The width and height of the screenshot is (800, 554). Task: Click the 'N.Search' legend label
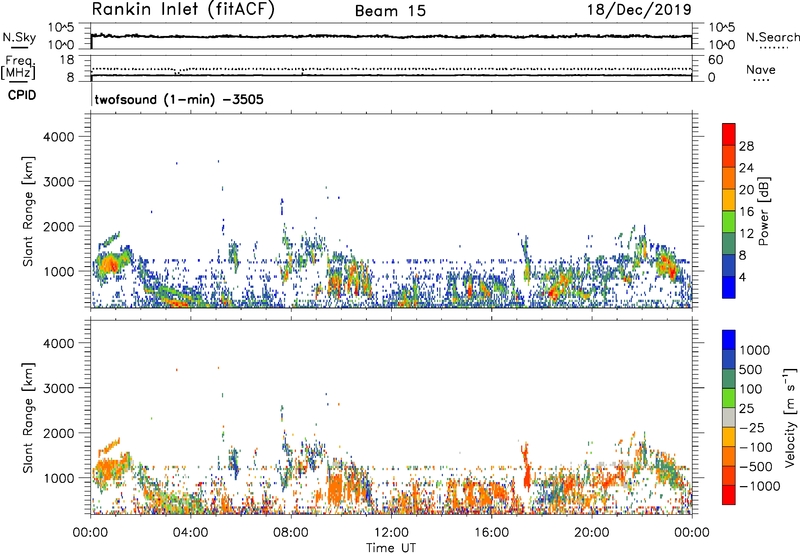(772, 37)
